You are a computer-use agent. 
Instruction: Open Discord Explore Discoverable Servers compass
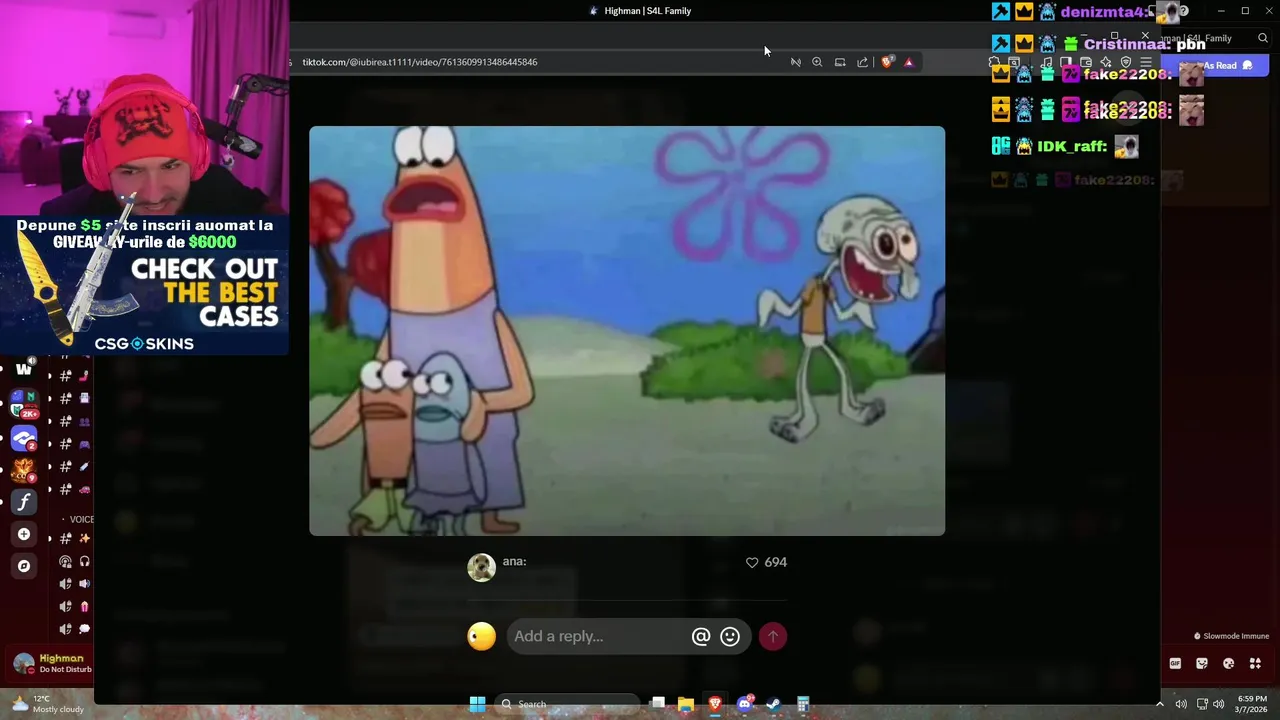coord(24,566)
